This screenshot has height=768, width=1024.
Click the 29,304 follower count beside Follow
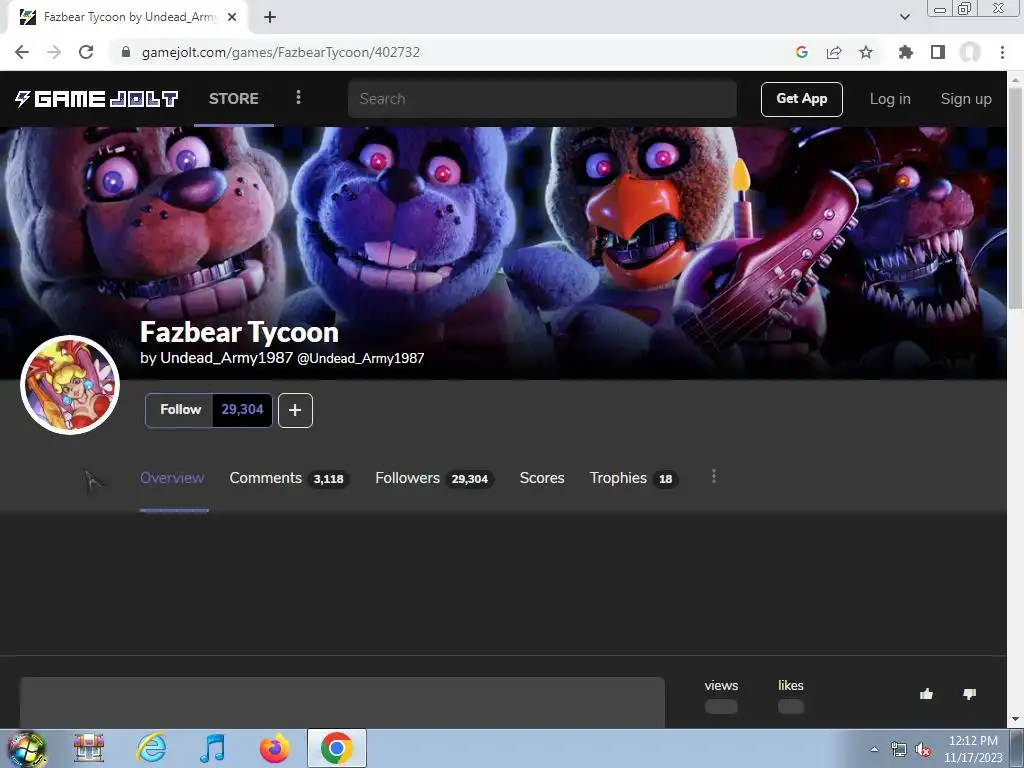tap(242, 409)
